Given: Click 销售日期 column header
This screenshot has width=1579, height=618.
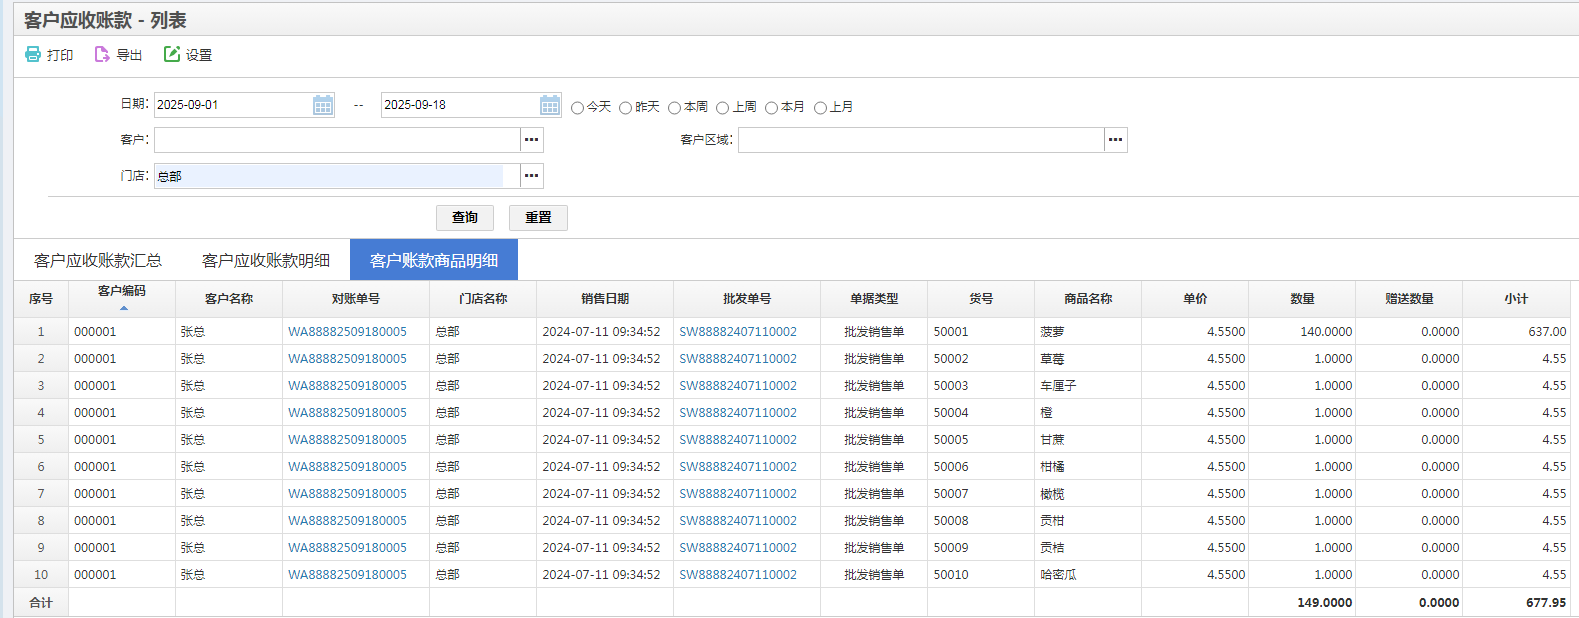Looking at the screenshot, I should coord(605,299).
